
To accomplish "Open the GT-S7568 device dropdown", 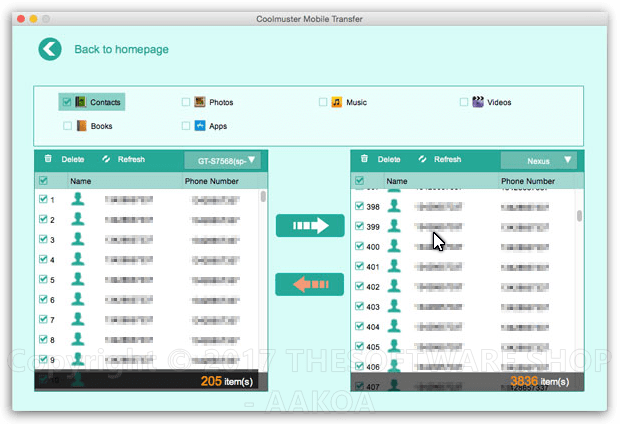I will (223, 161).
